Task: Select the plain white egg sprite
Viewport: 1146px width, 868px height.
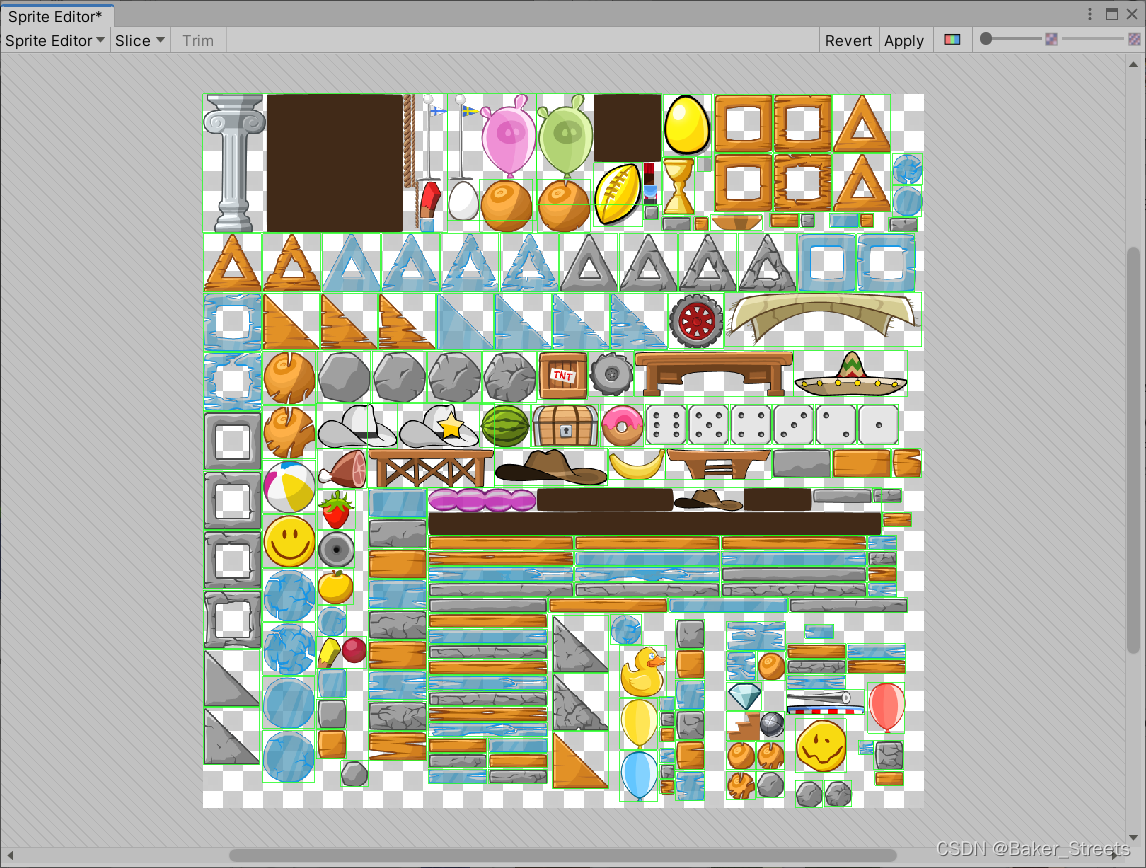Action: click(x=463, y=201)
